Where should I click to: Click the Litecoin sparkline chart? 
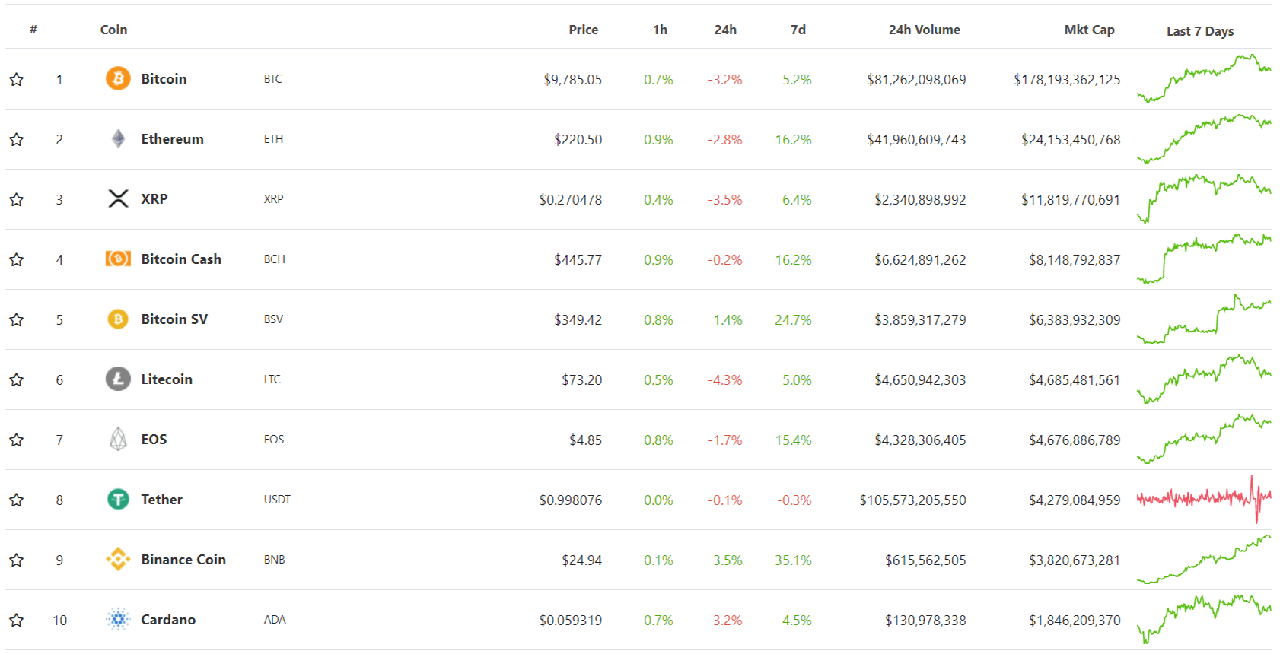click(x=1204, y=378)
